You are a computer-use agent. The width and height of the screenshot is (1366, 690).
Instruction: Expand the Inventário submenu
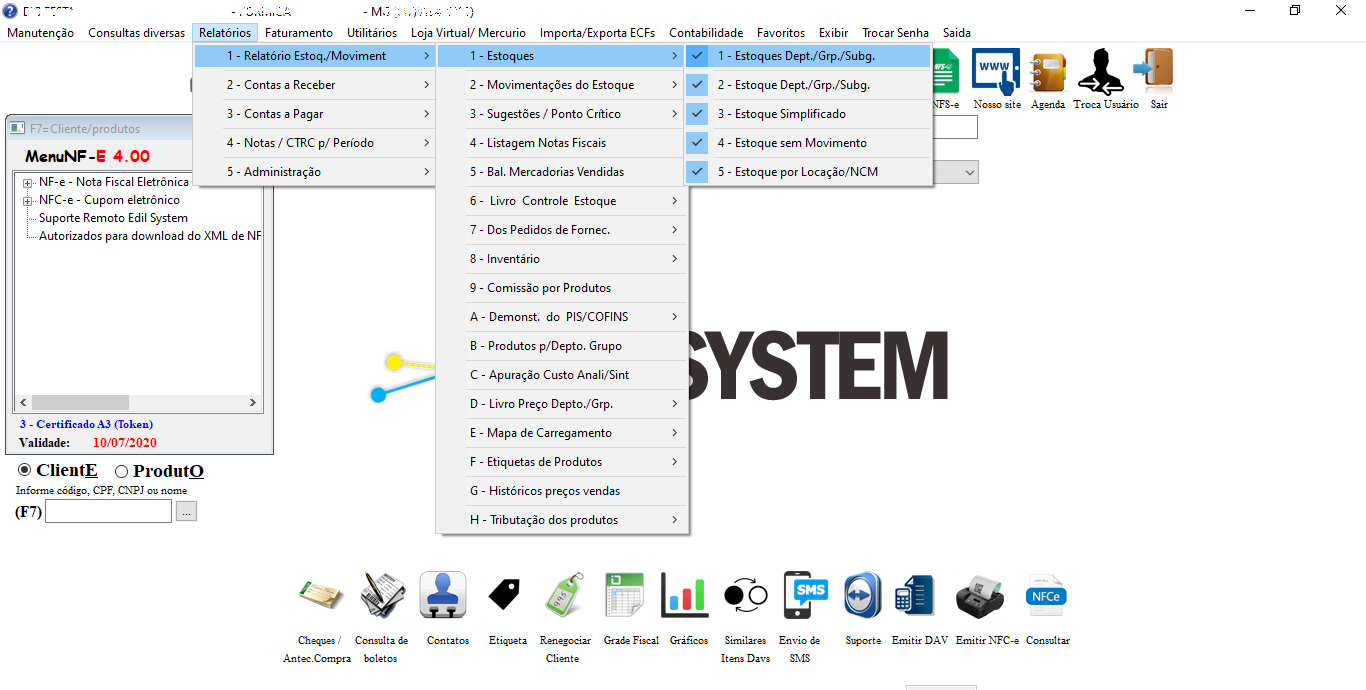pos(562,259)
